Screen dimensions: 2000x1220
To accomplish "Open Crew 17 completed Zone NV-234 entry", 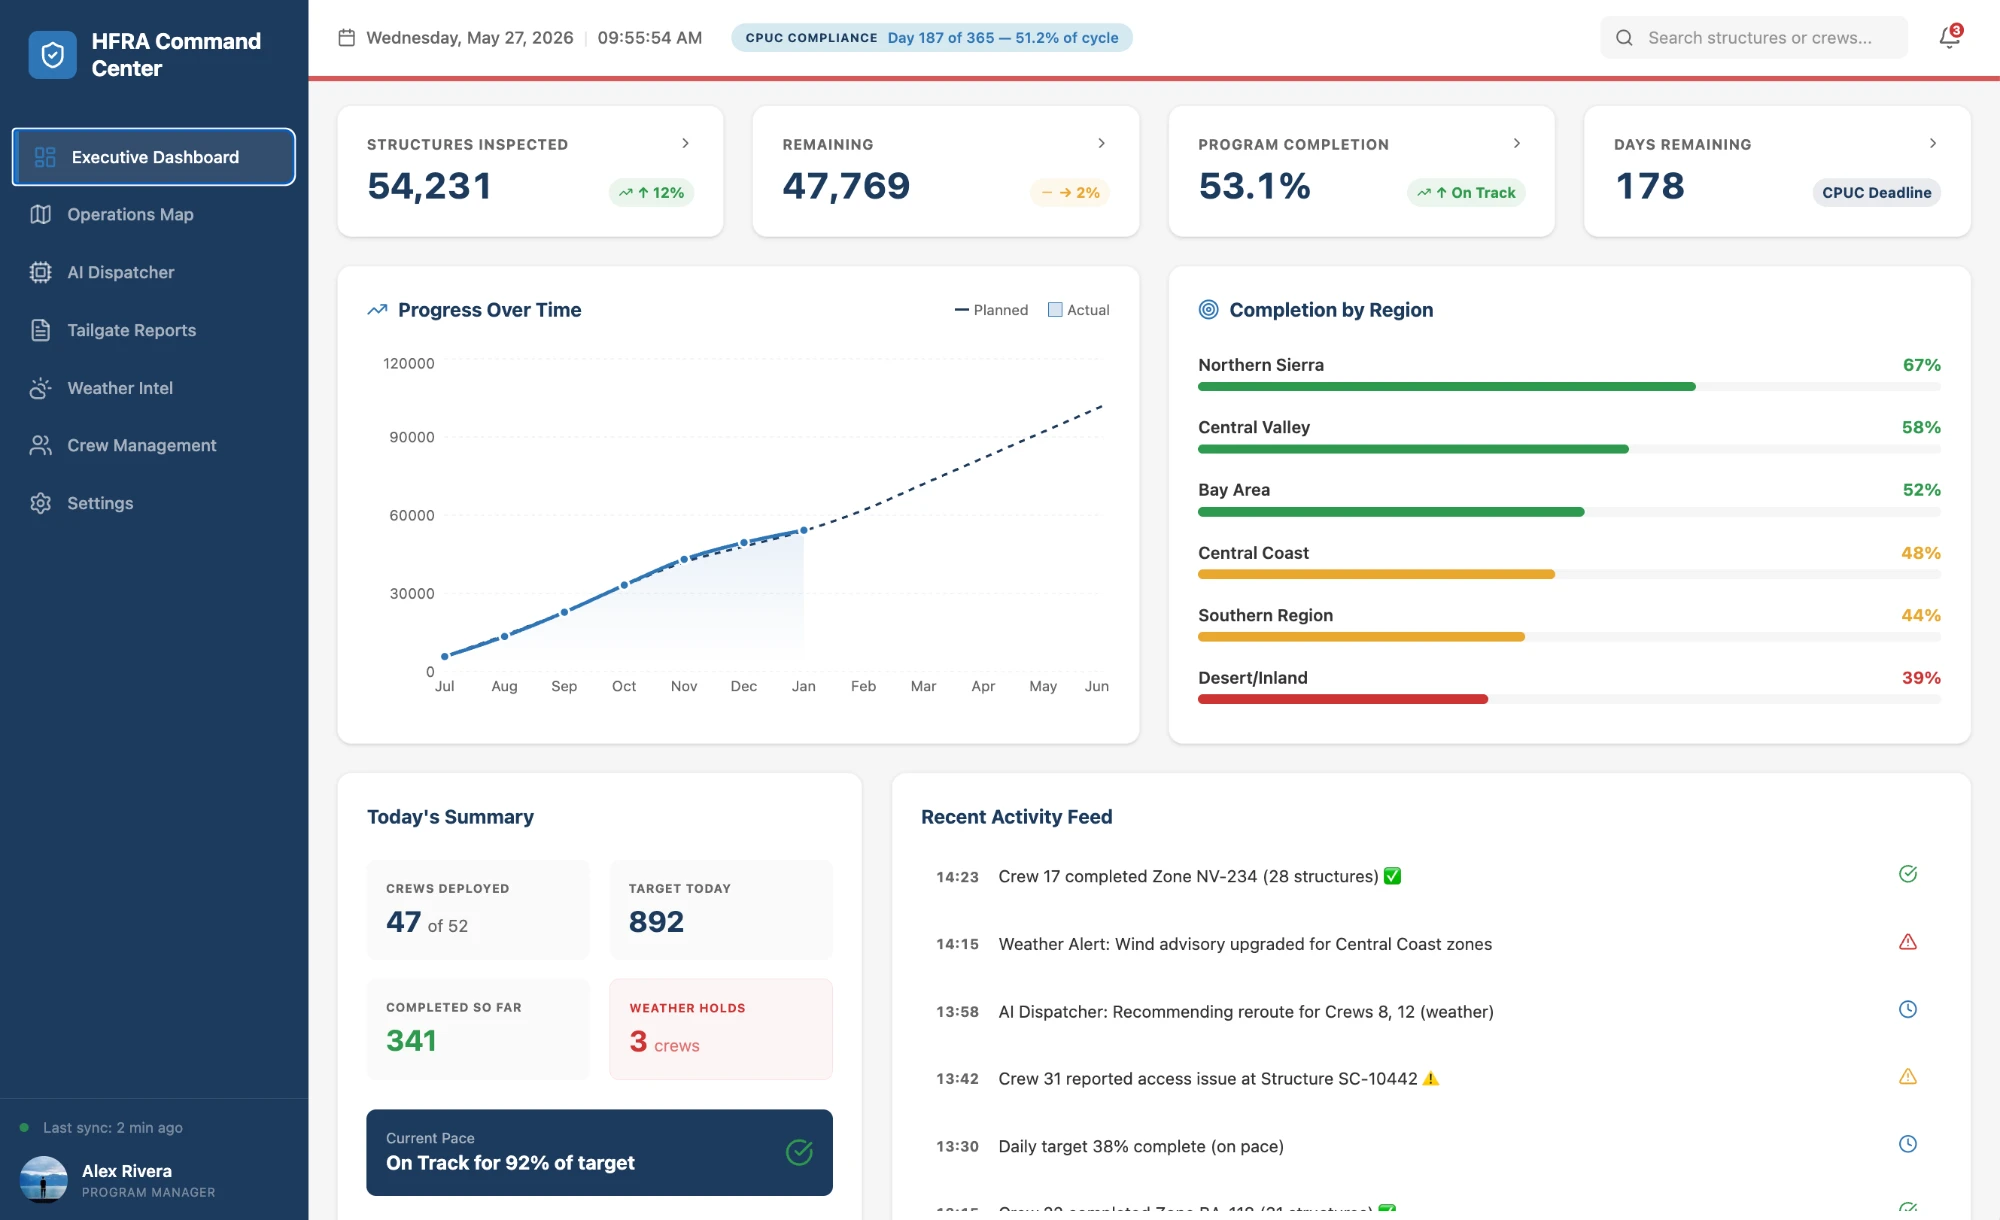I will pos(1430,876).
